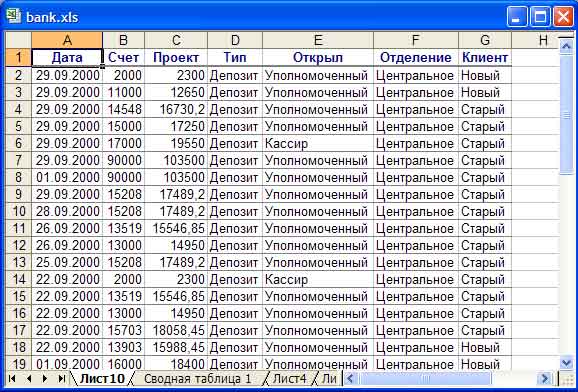The width and height of the screenshot is (578, 392).
Task: Select row 14 header
Action: [x=18, y=279]
